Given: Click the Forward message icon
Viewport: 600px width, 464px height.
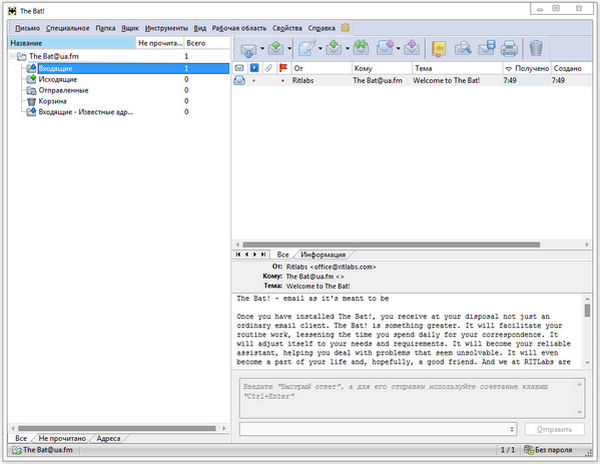Looking at the screenshot, I should [x=385, y=48].
